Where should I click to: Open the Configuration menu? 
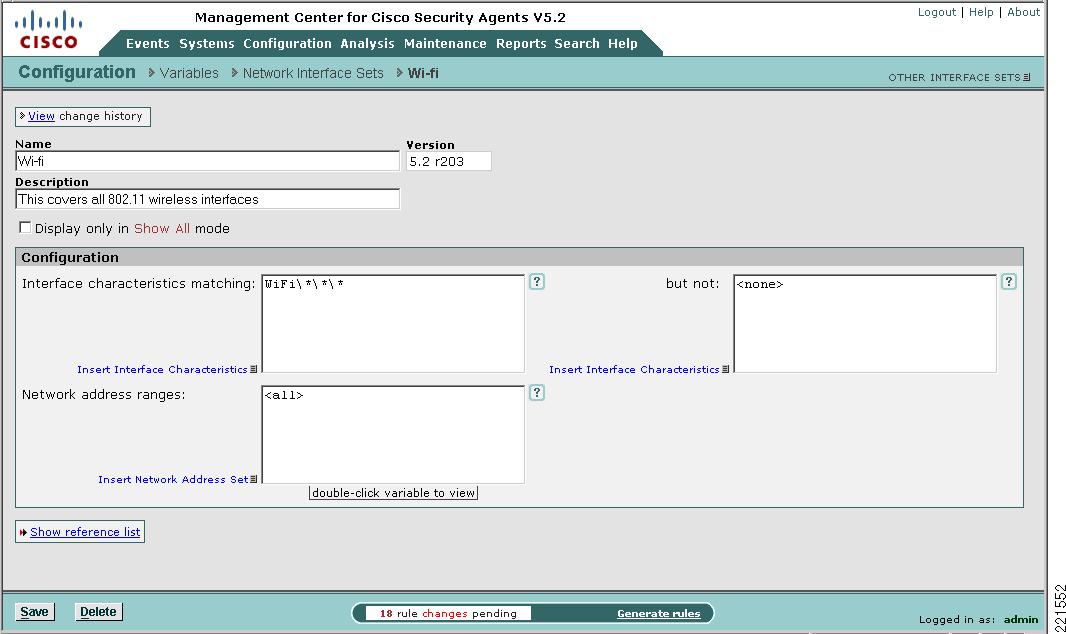pos(288,43)
